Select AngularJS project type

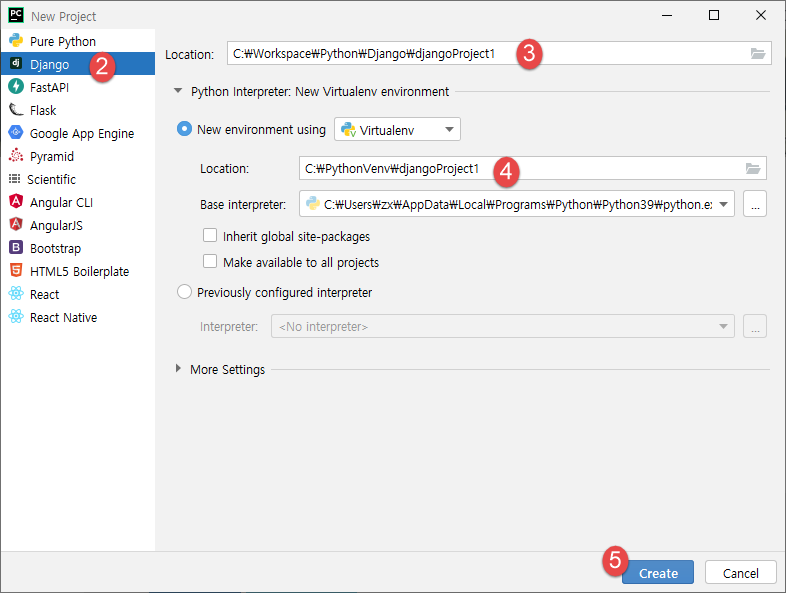pyautogui.click(x=78, y=225)
